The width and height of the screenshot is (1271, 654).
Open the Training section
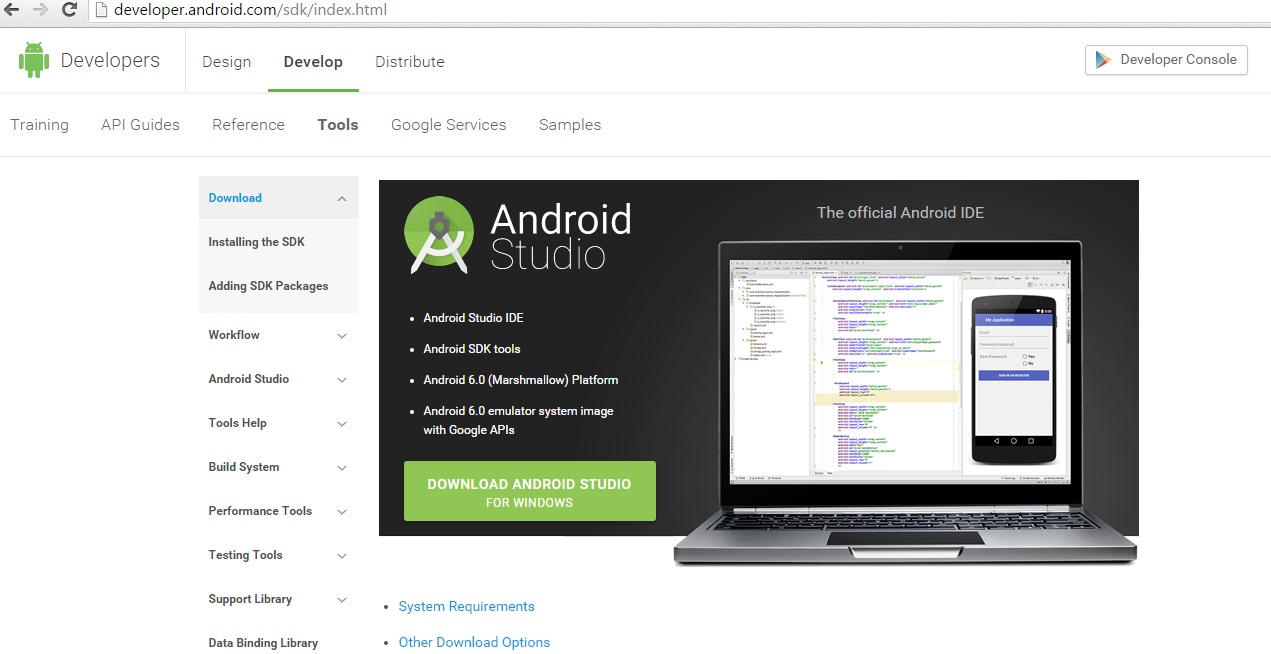click(40, 125)
